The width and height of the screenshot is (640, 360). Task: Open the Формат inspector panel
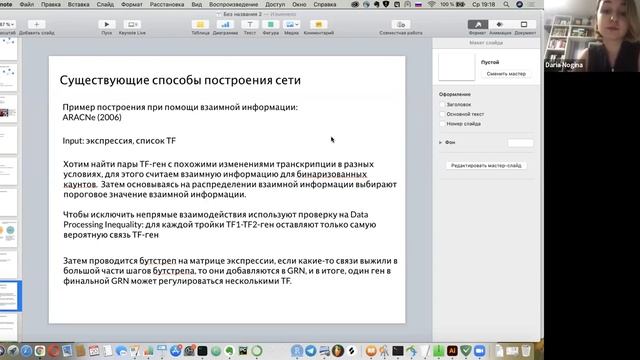point(478,24)
